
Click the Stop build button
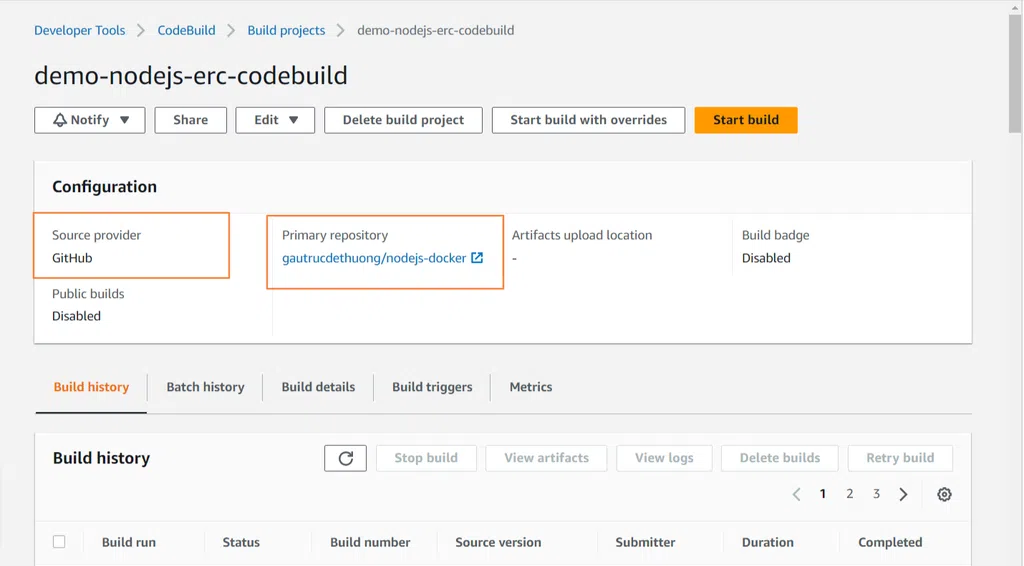point(426,458)
